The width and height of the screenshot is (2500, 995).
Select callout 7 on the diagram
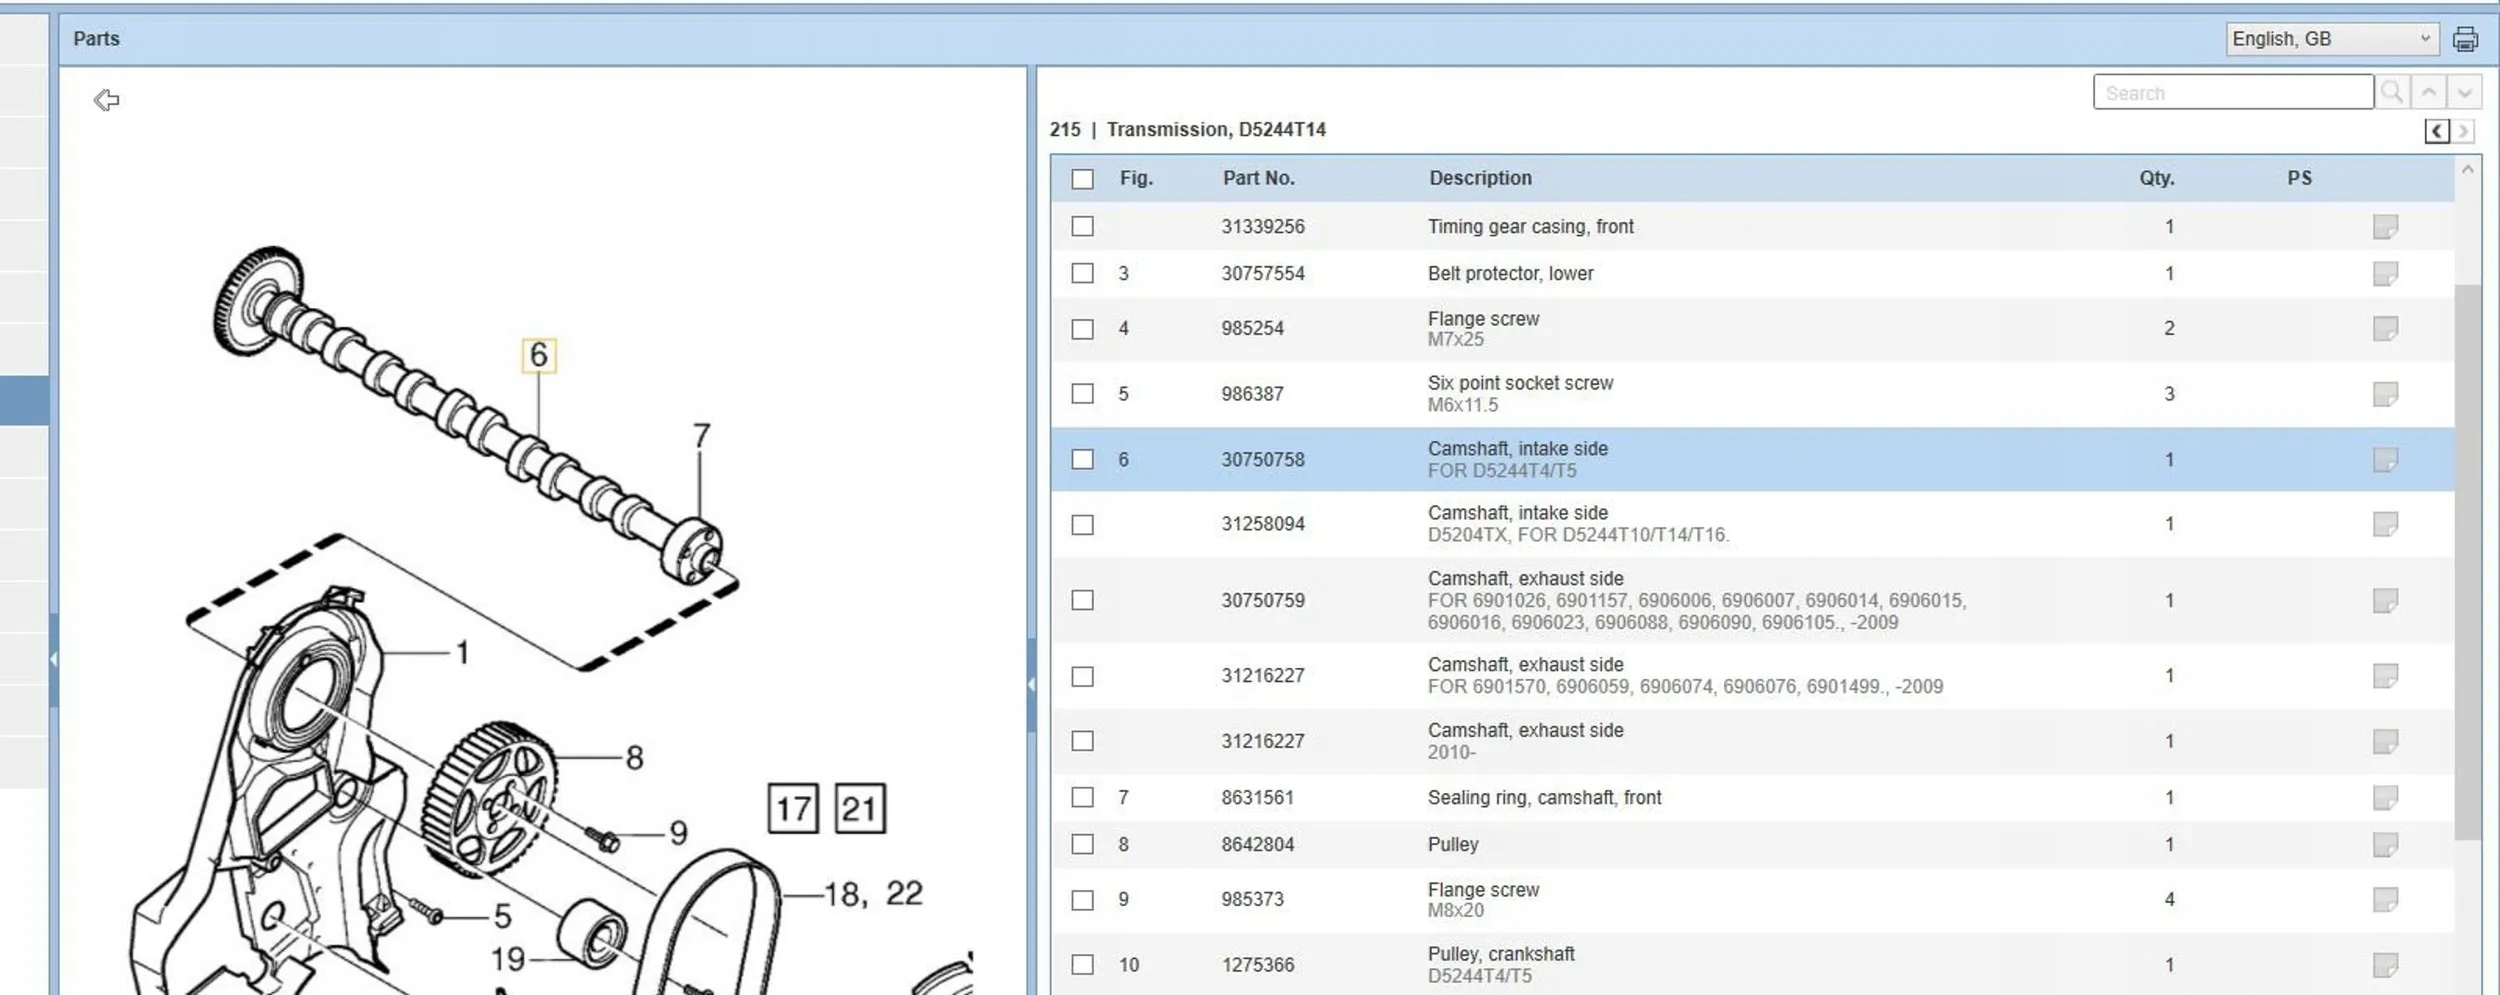coord(701,436)
